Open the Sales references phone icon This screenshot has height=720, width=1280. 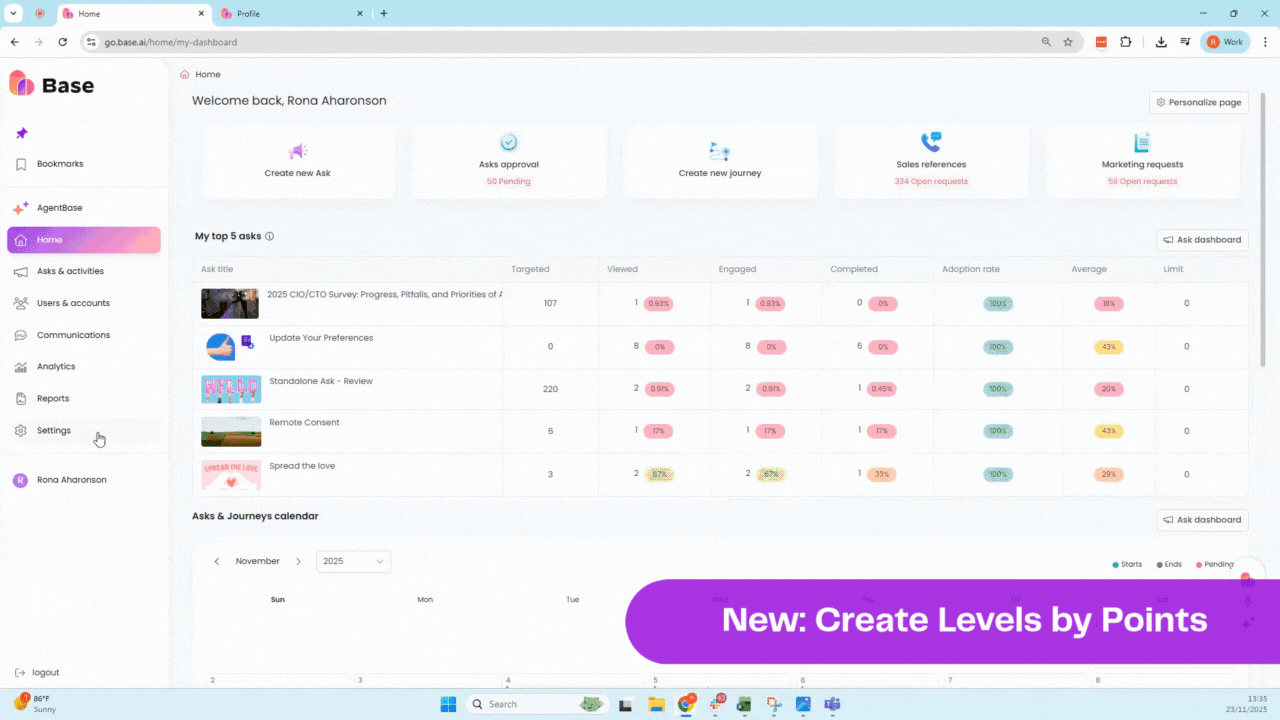click(x=931, y=142)
